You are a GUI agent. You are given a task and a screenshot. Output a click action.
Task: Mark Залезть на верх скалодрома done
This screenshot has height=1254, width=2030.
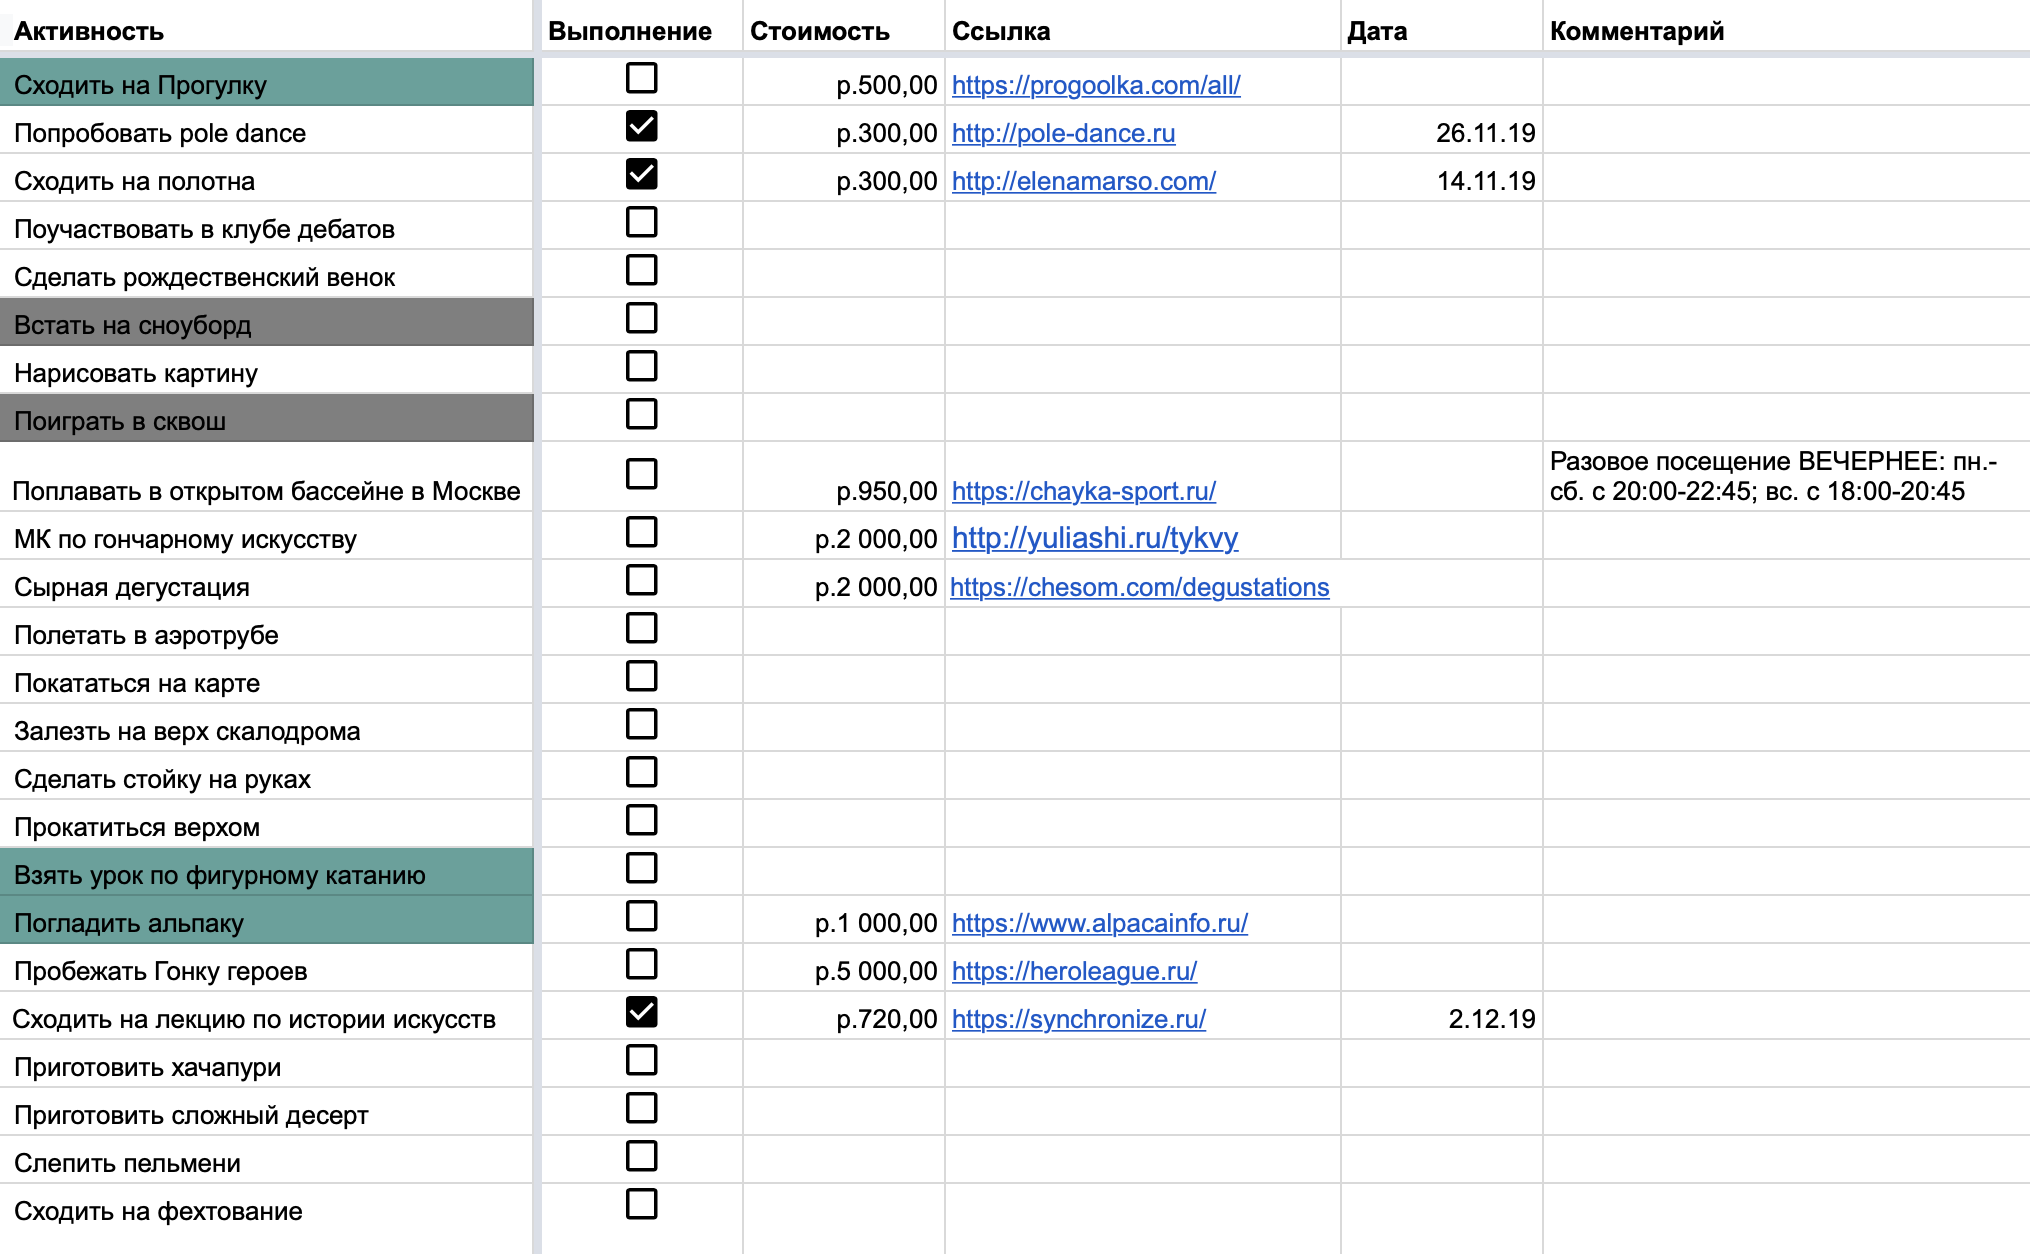[641, 724]
